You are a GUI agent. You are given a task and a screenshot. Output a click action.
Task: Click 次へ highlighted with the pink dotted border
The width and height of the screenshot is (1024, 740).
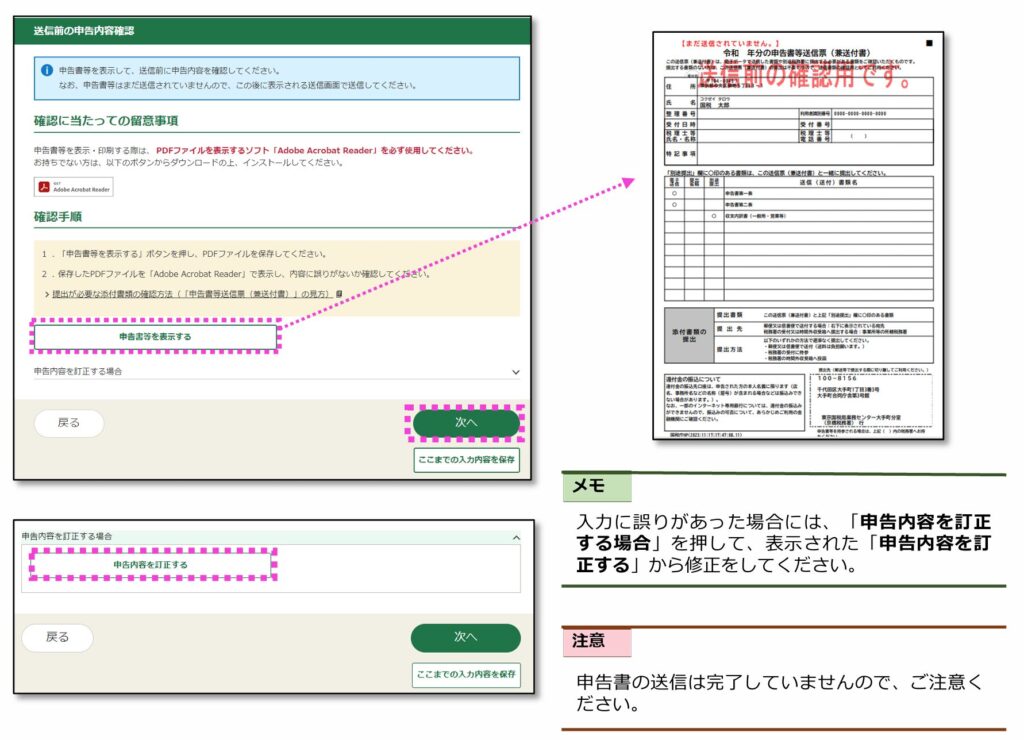pyautogui.click(x=466, y=423)
